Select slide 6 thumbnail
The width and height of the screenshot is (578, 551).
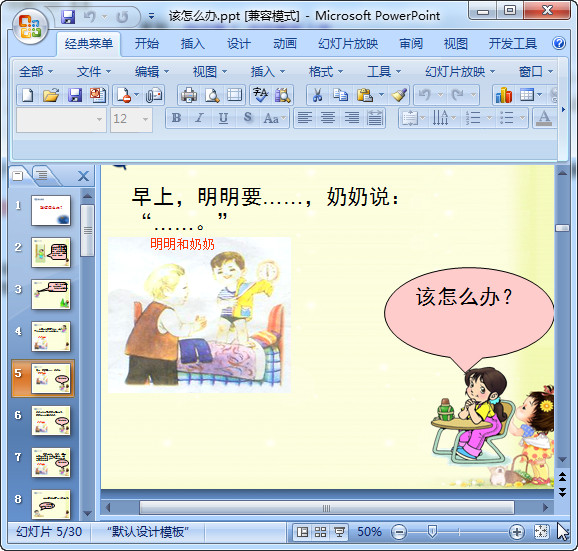pyautogui.click(x=51, y=421)
